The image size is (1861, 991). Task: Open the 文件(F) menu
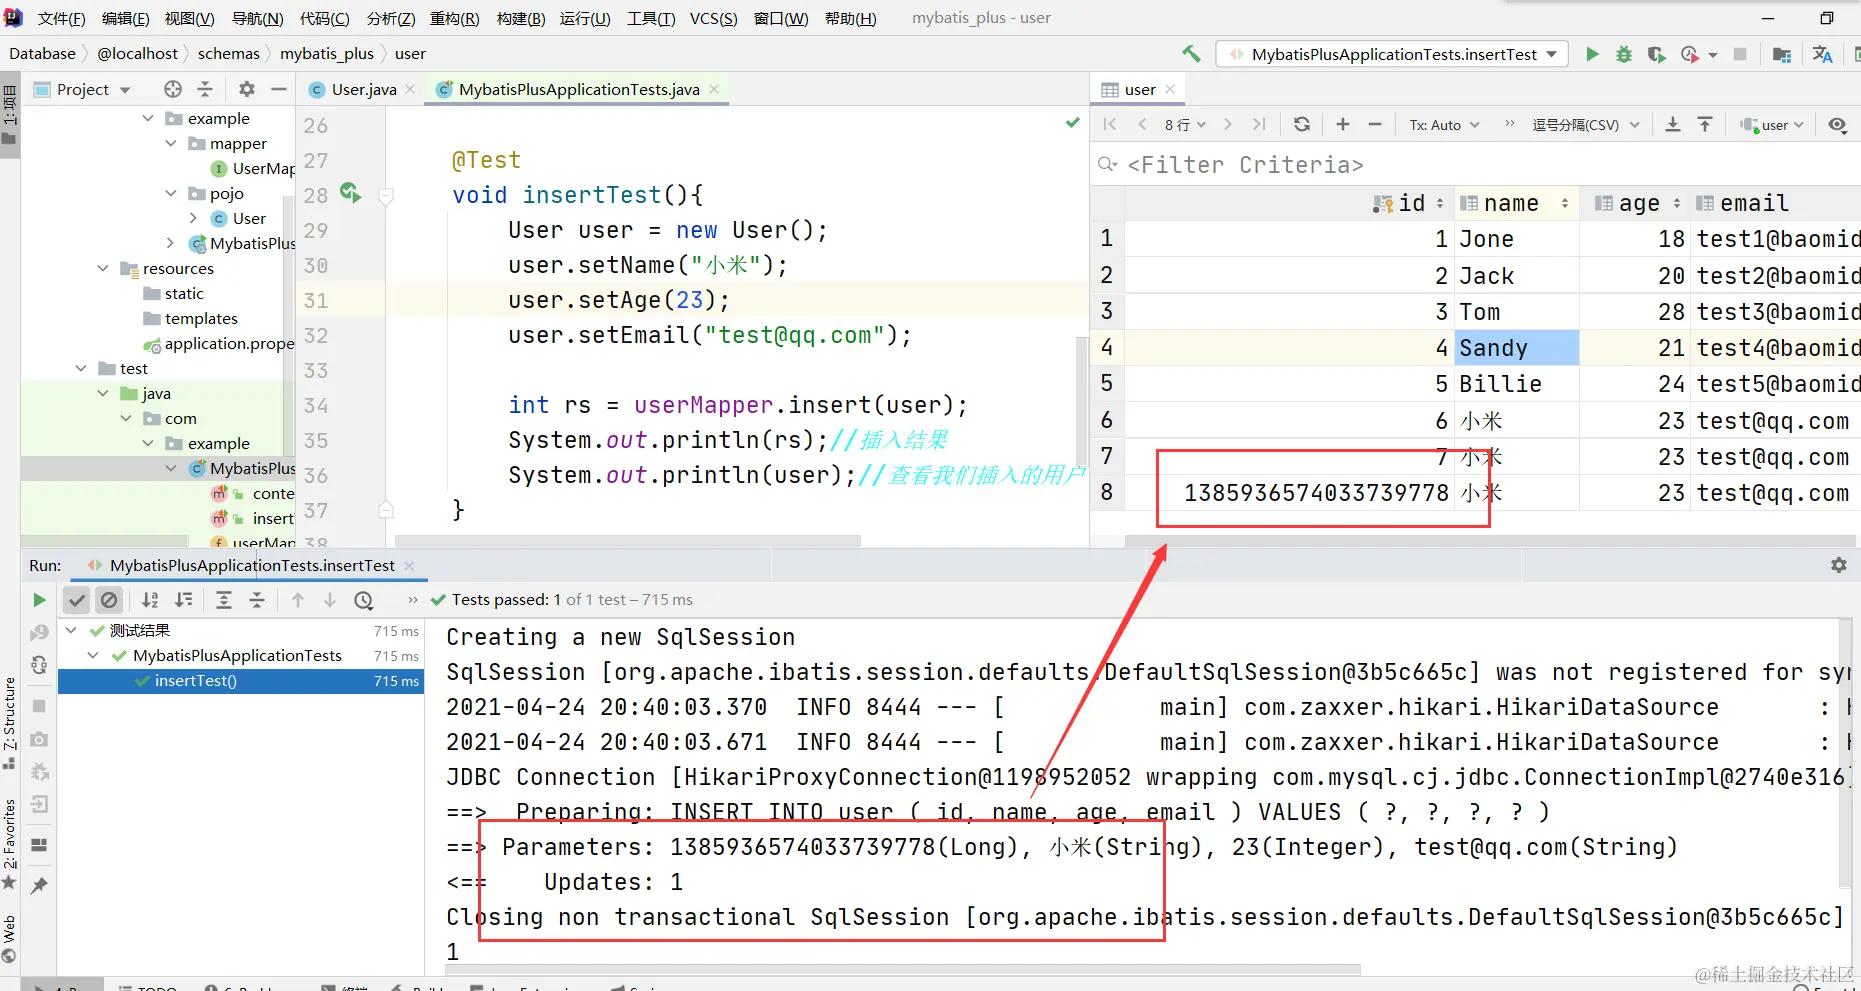[x=61, y=18]
